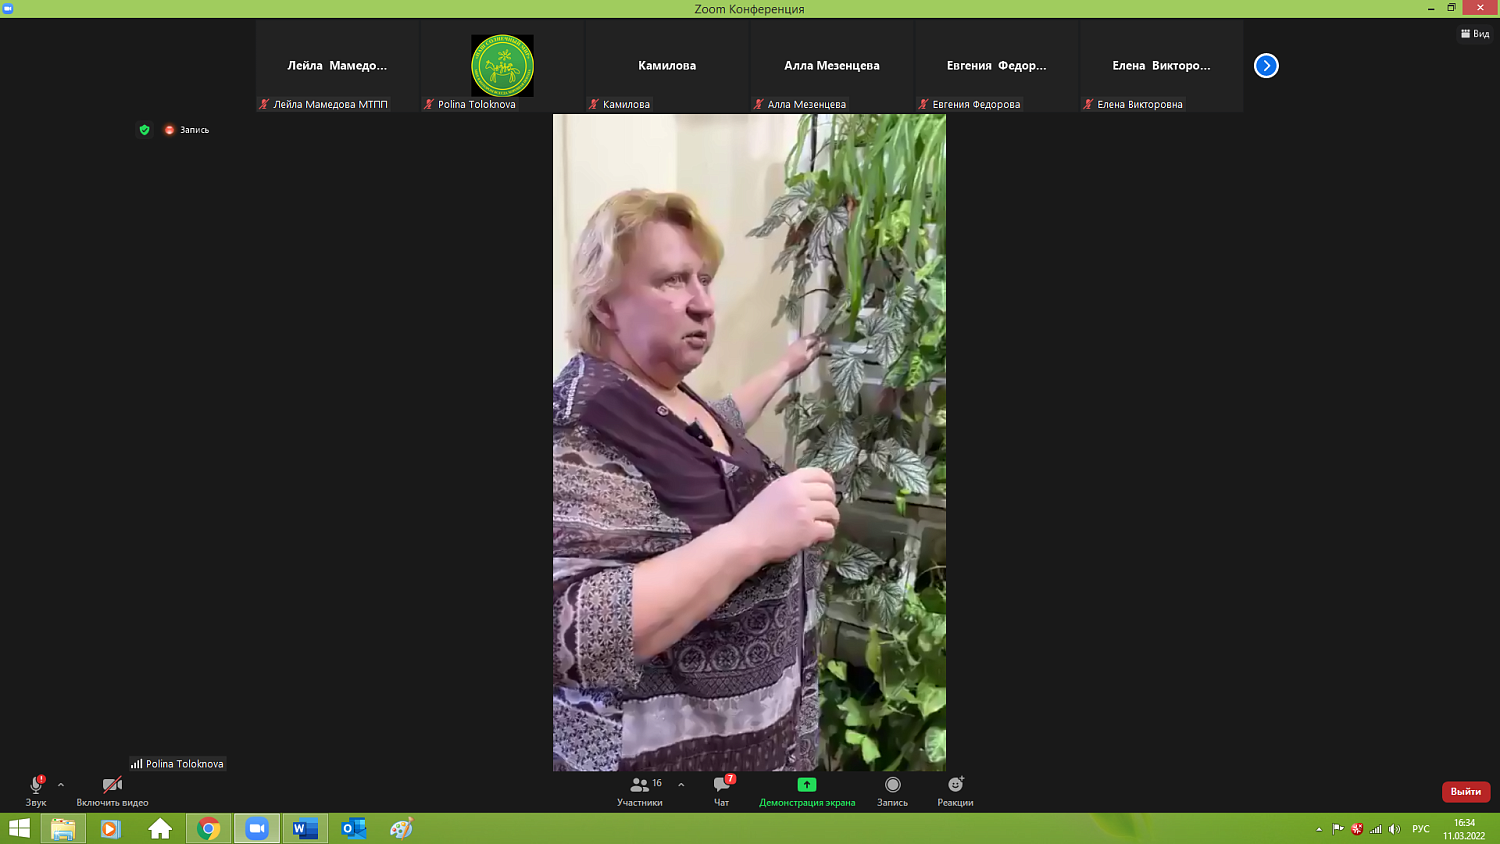Open the volume speaker tray icon

click(1395, 829)
